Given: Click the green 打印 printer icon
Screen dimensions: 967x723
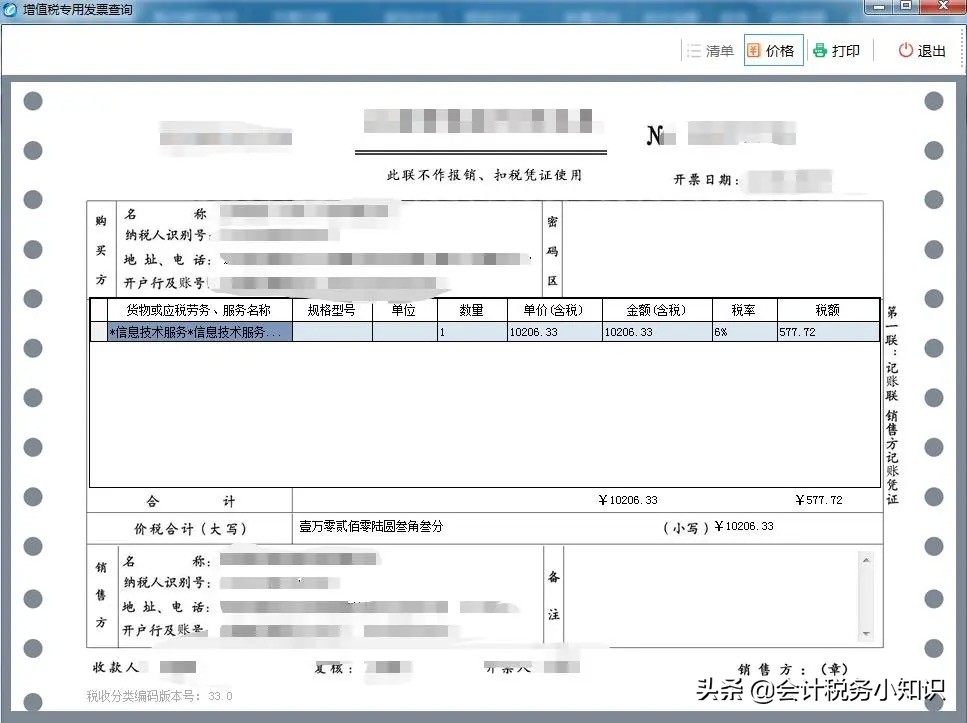Looking at the screenshot, I should pos(822,50).
